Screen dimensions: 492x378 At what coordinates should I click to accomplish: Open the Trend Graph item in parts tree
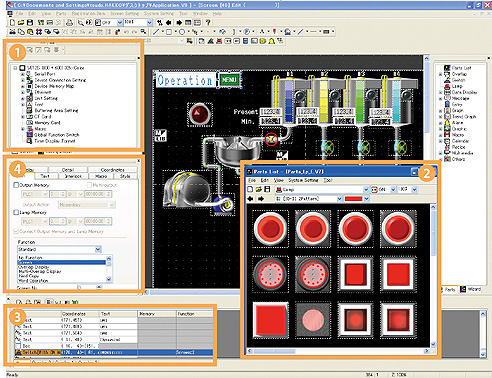tap(464, 117)
